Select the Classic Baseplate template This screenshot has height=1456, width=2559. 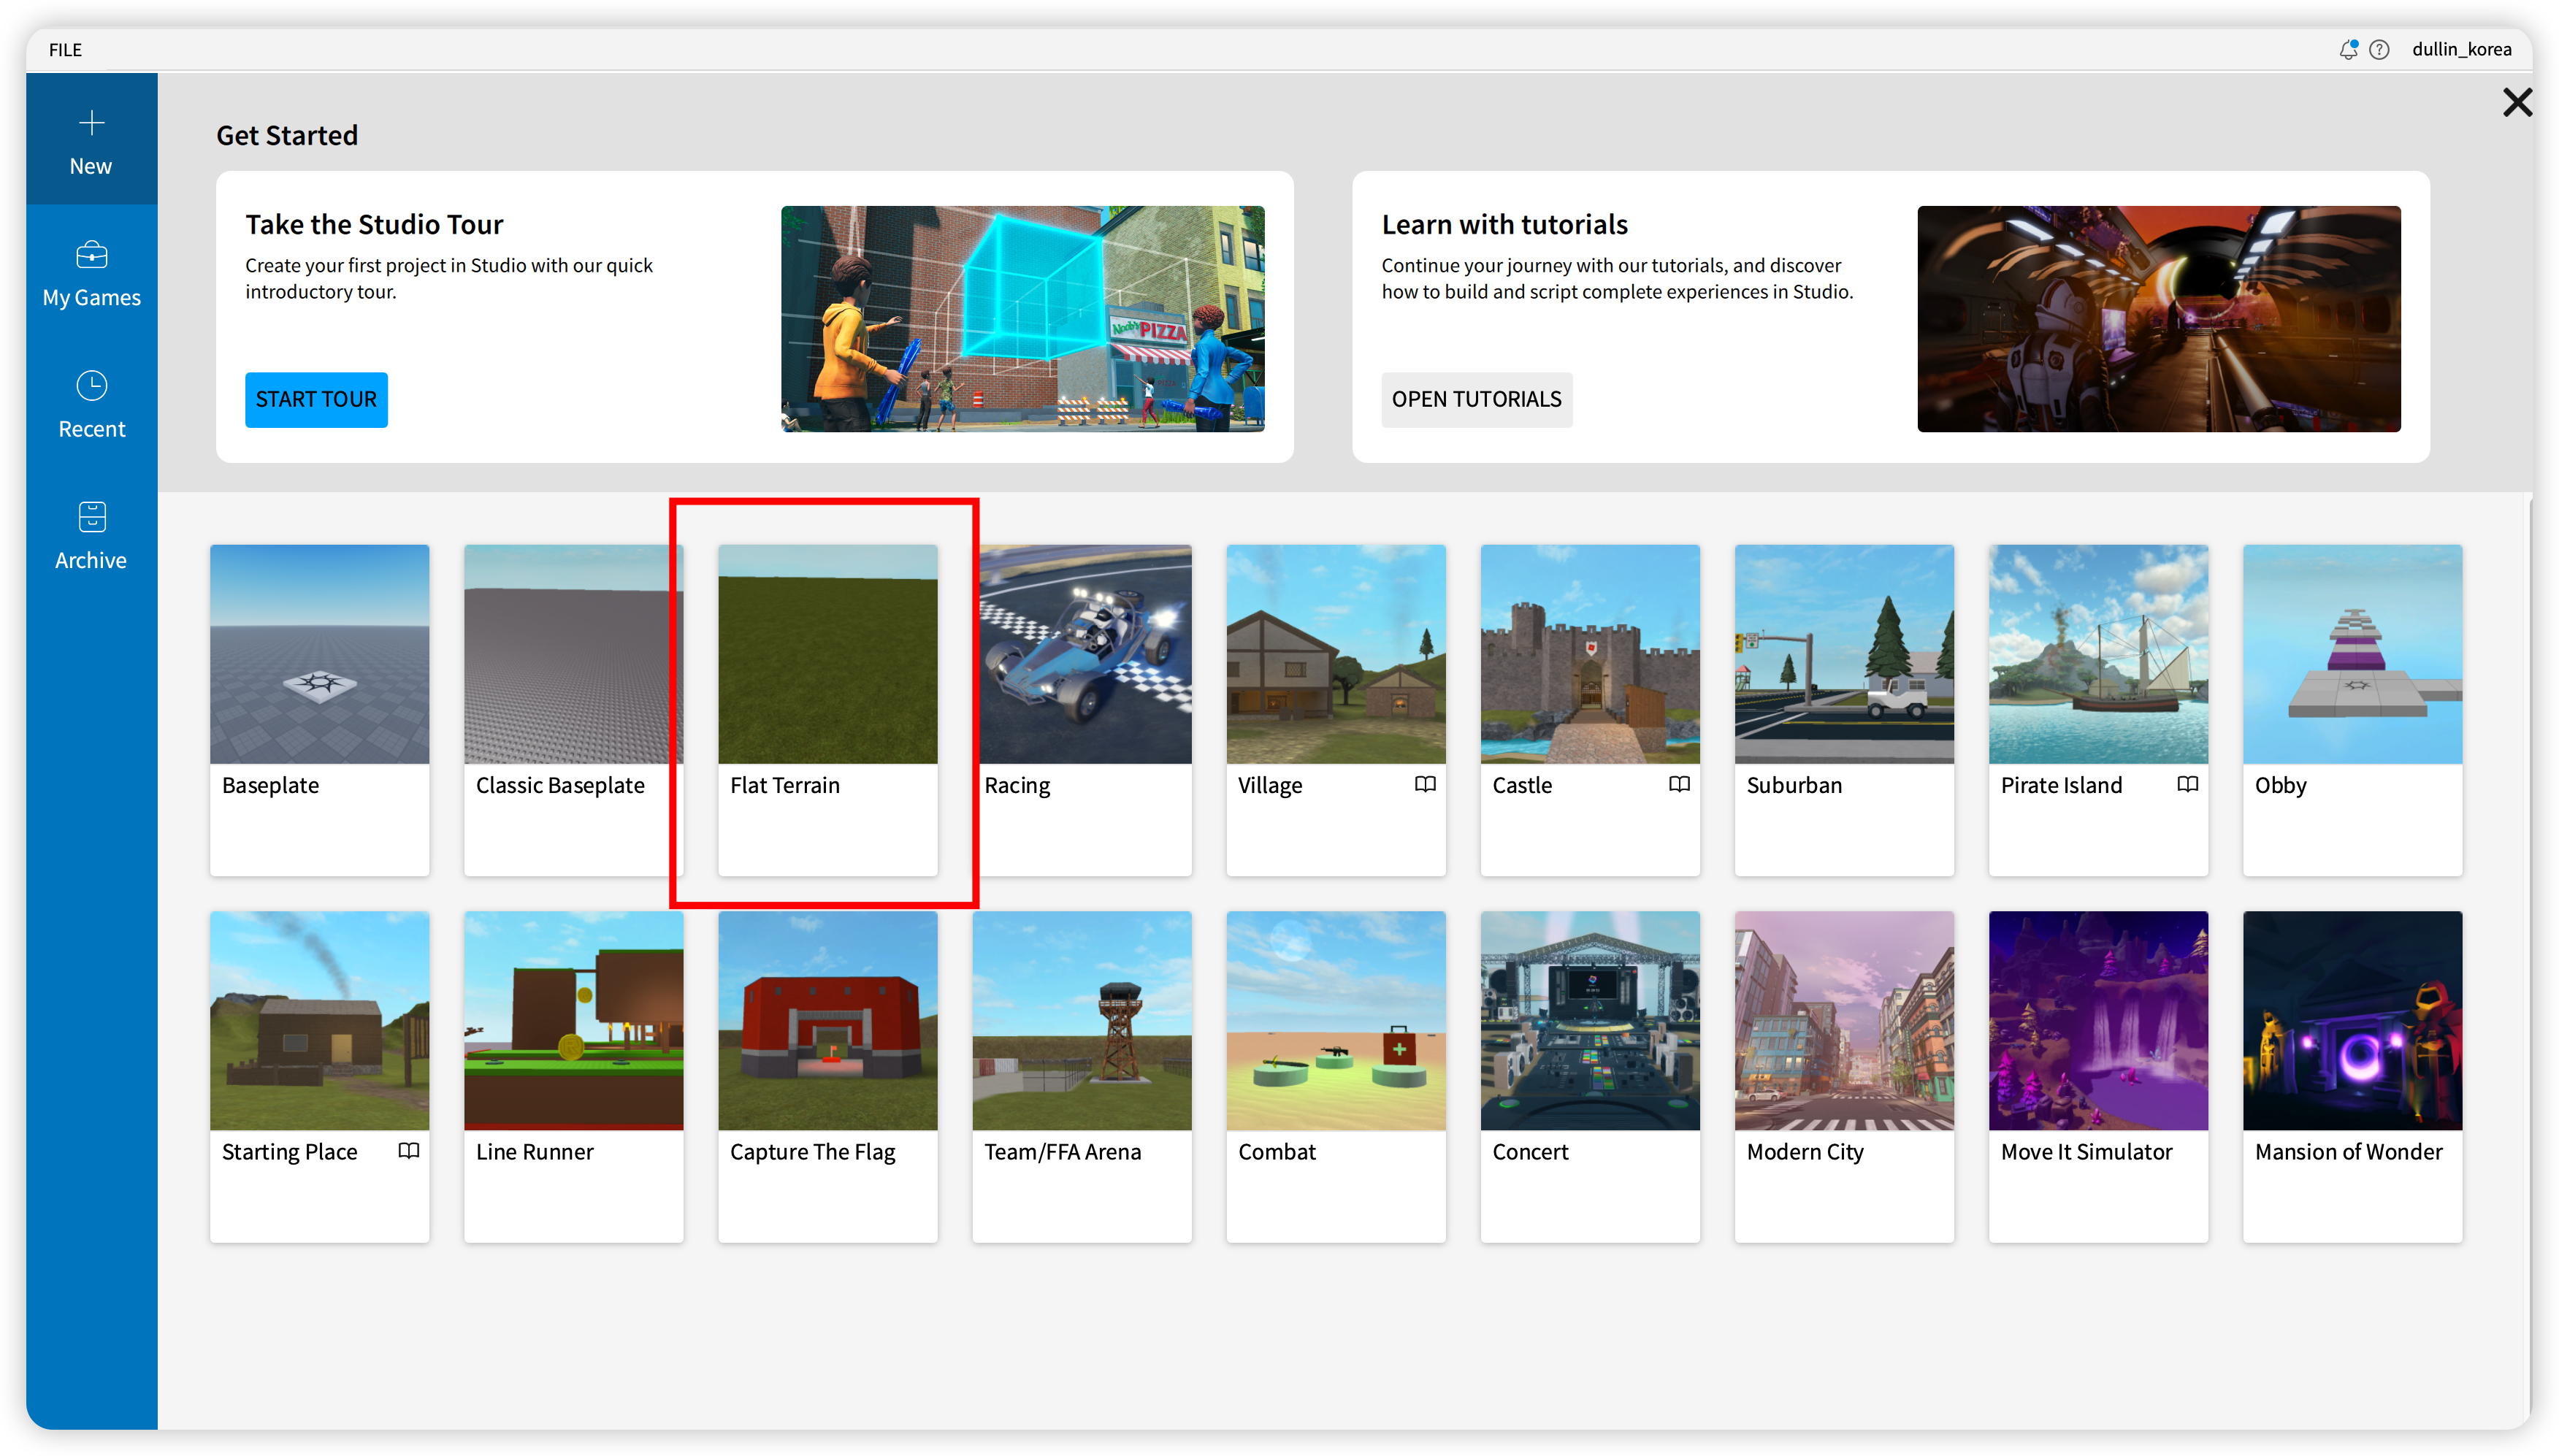573,710
